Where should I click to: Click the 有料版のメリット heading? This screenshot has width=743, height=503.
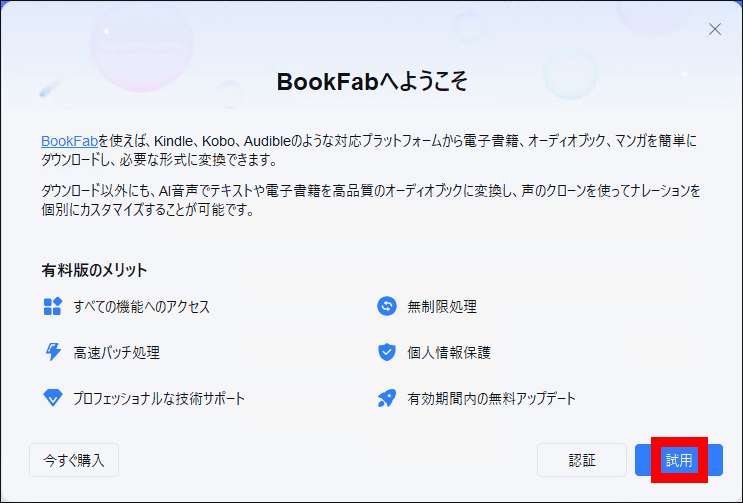click(x=94, y=270)
